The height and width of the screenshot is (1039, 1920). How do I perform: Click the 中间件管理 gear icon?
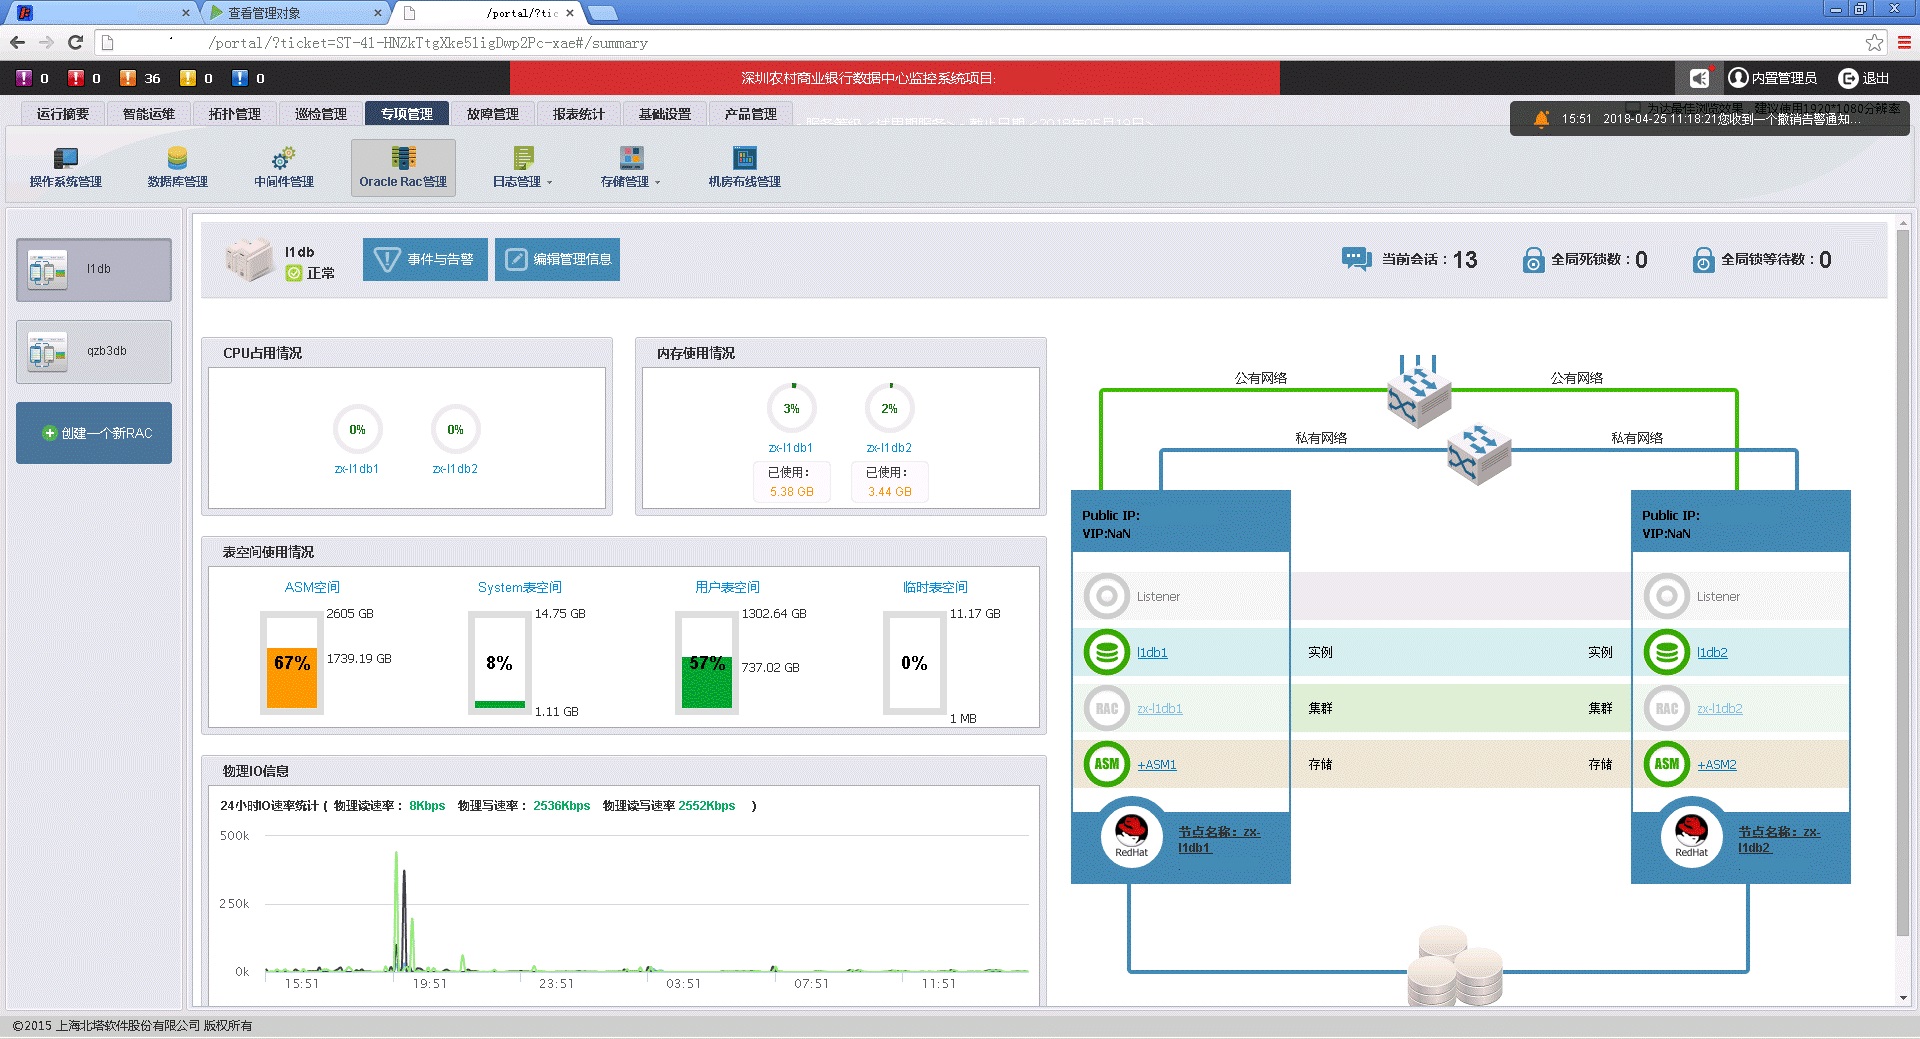[283, 158]
